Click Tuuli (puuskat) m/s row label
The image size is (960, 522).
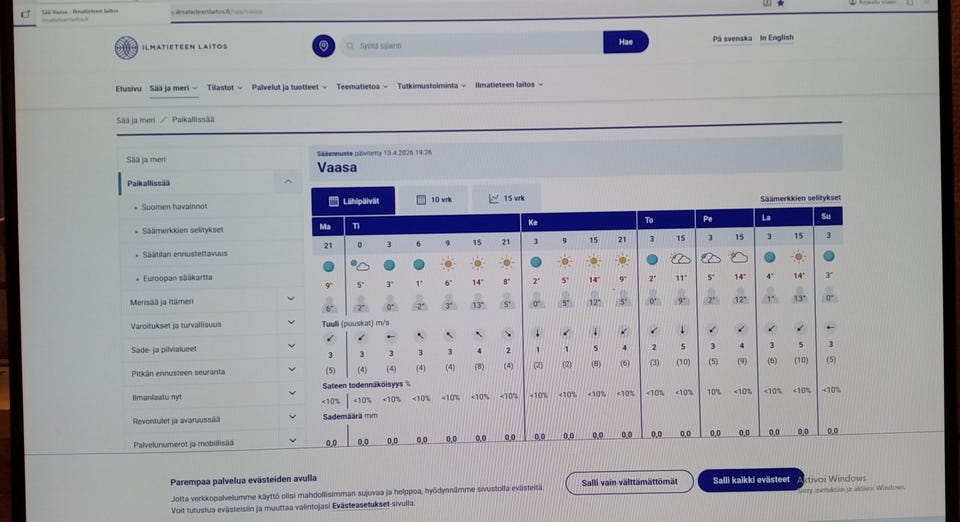[x=355, y=323]
